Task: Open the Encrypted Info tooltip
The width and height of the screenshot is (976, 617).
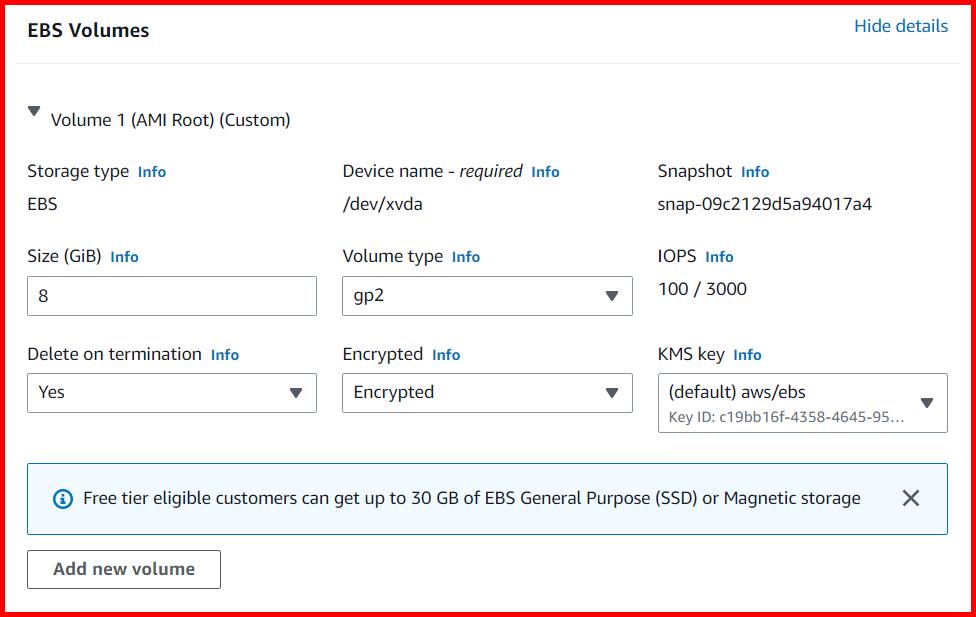Action: tap(446, 355)
